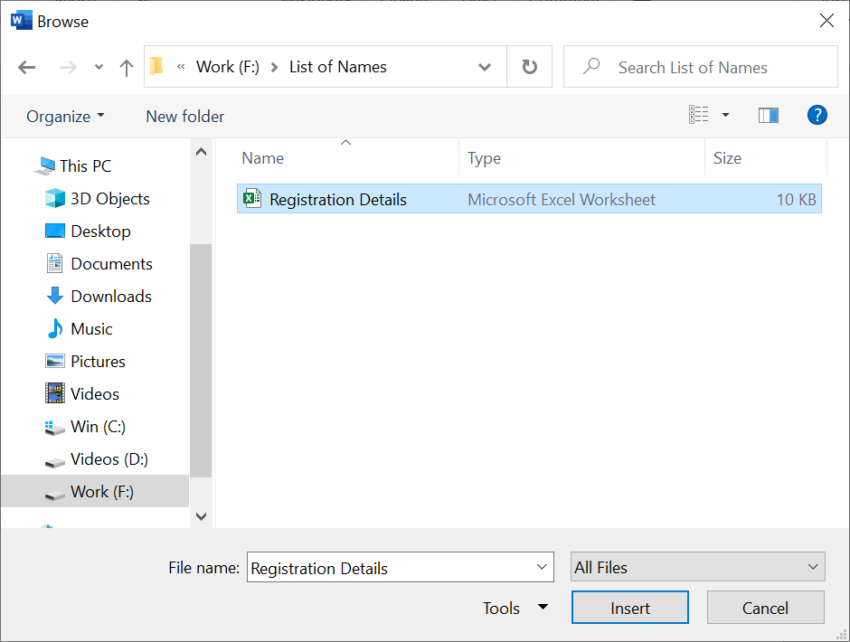Go to Downloads folder in sidebar
The image size is (850, 642).
click(x=110, y=296)
